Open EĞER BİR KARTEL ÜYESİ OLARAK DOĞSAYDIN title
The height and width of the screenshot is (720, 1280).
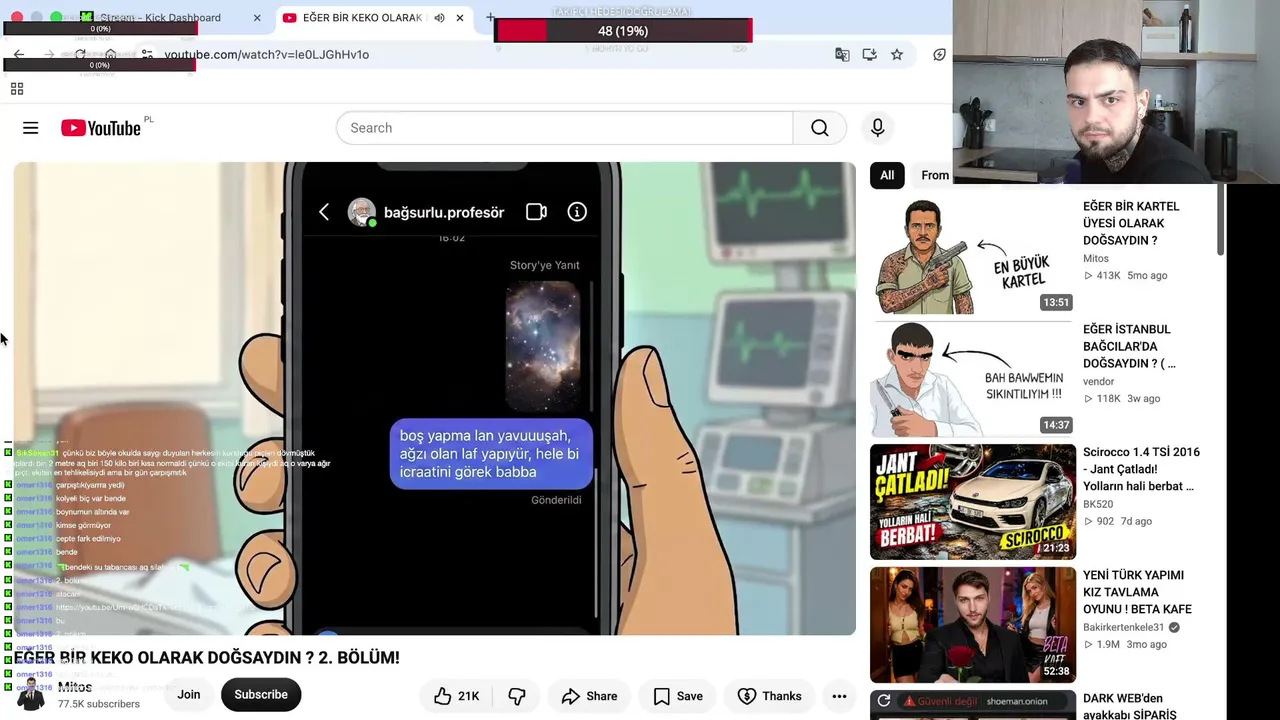1131,223
